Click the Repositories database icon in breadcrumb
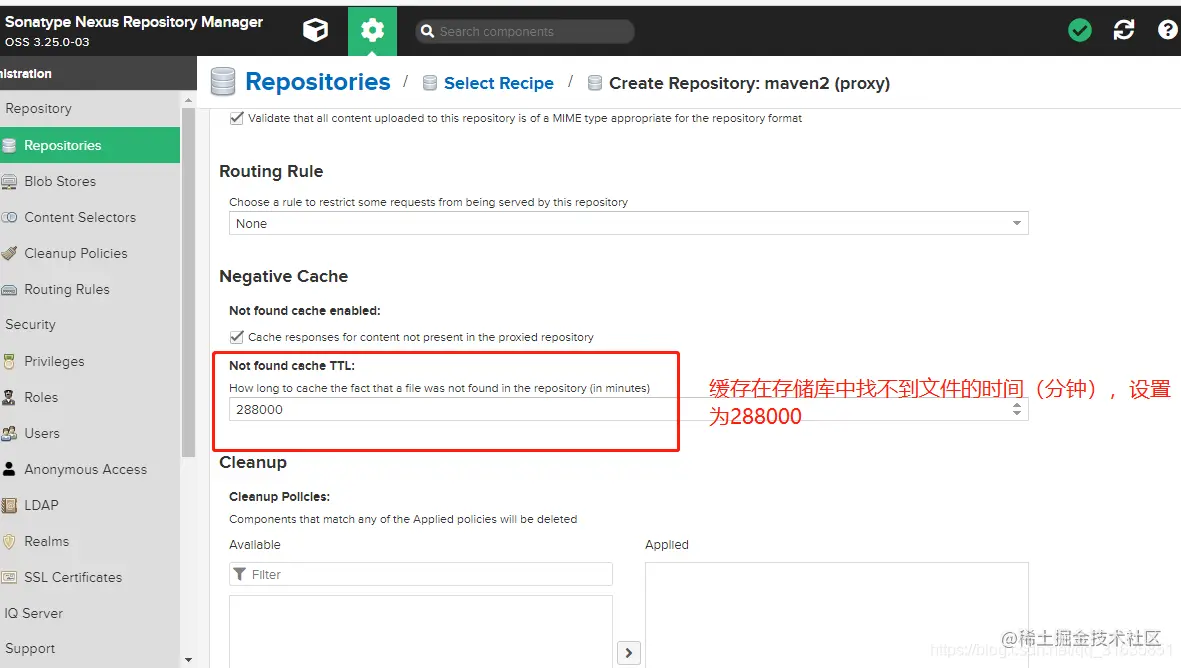 [223, 81]
